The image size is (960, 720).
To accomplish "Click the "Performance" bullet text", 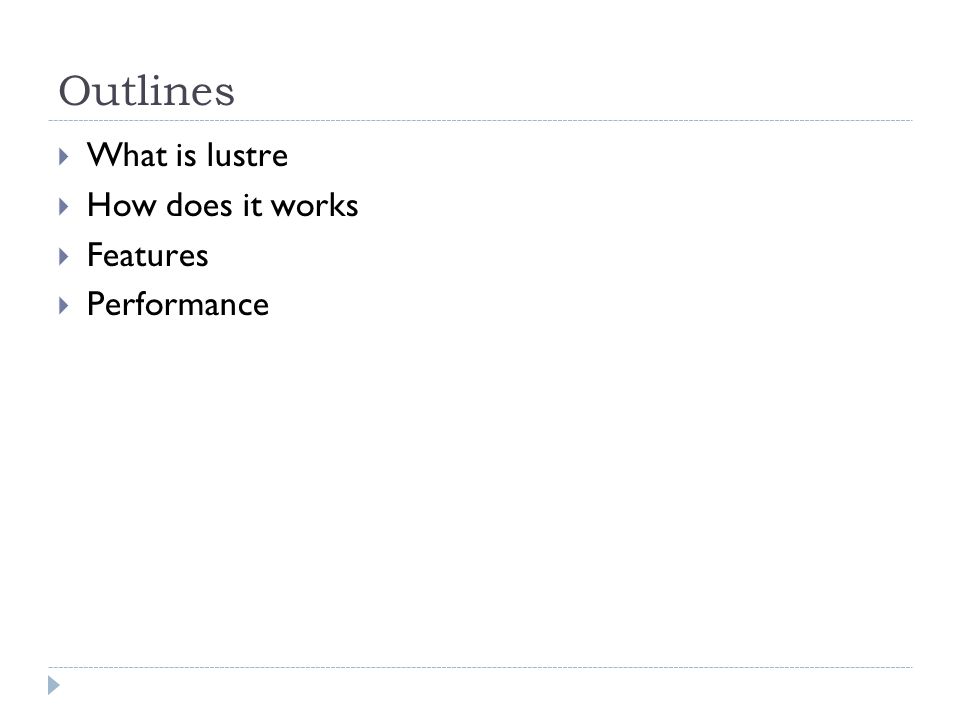I will point(178,304).
